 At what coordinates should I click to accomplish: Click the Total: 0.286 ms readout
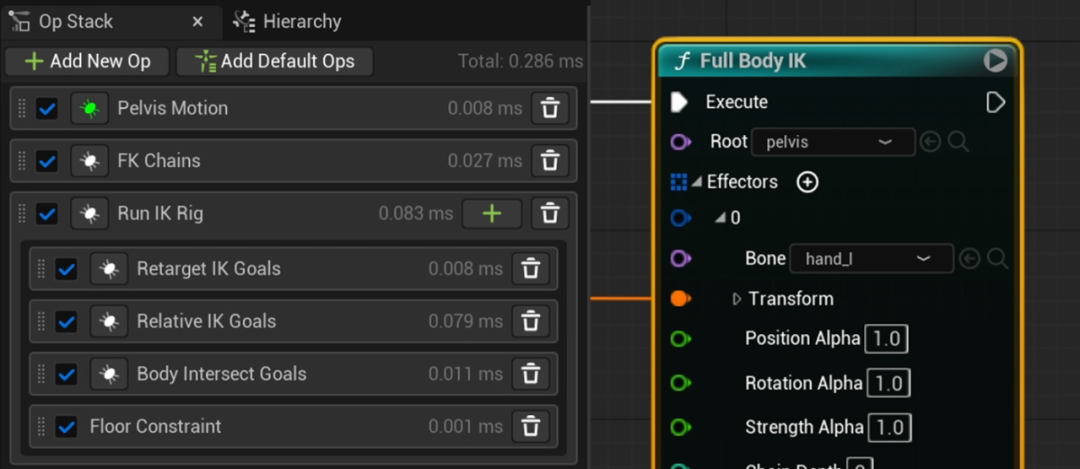click(x=520, y=61)
